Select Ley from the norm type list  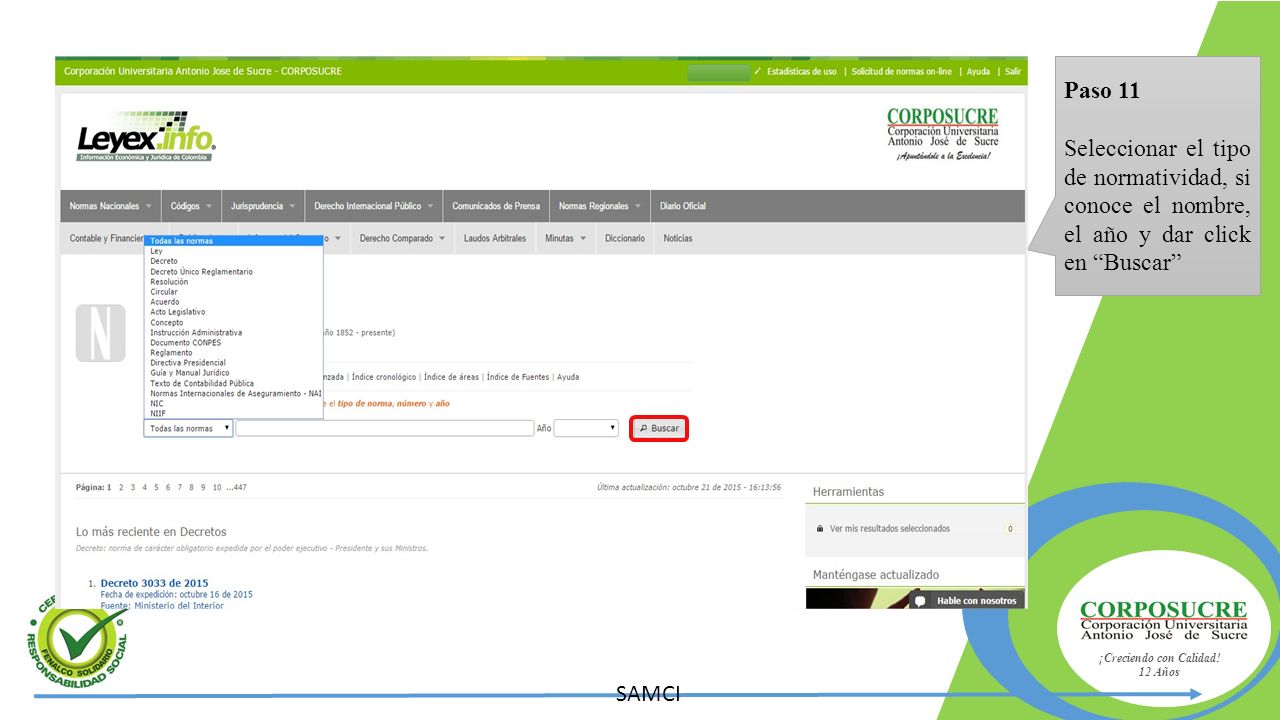tap(233, 251)
